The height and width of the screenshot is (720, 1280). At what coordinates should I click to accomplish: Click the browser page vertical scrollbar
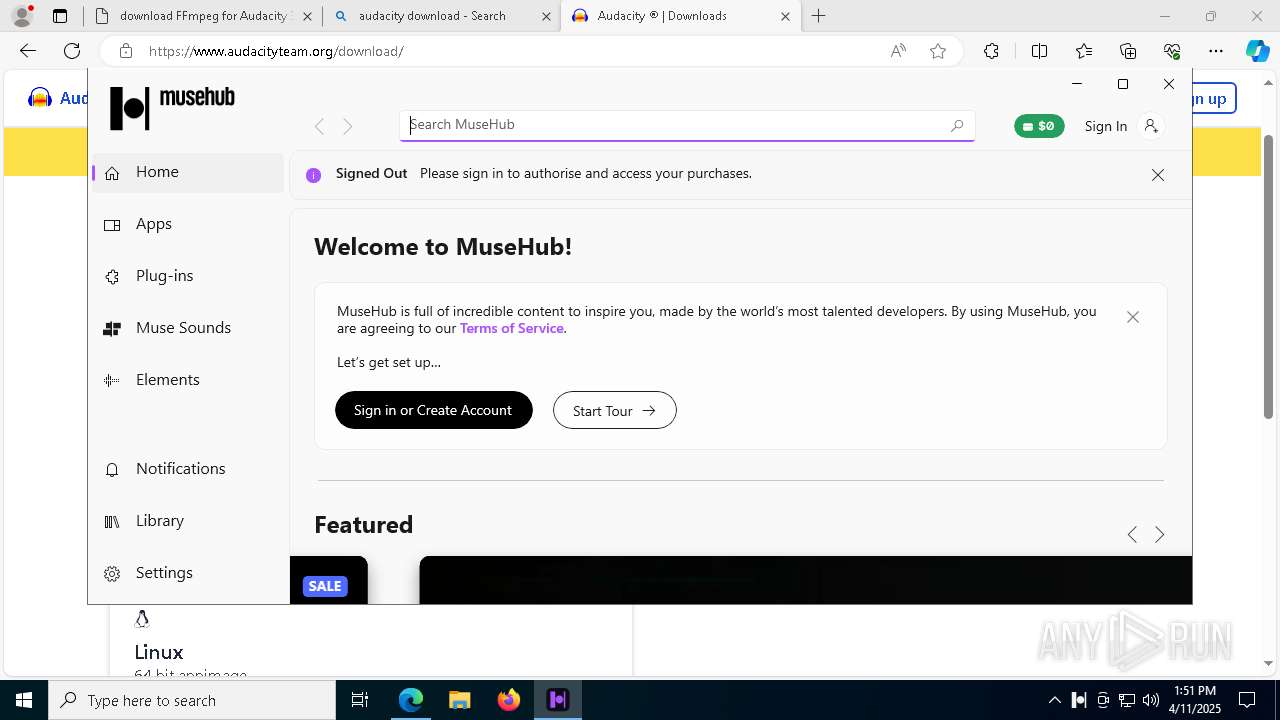coord(1268,276)
